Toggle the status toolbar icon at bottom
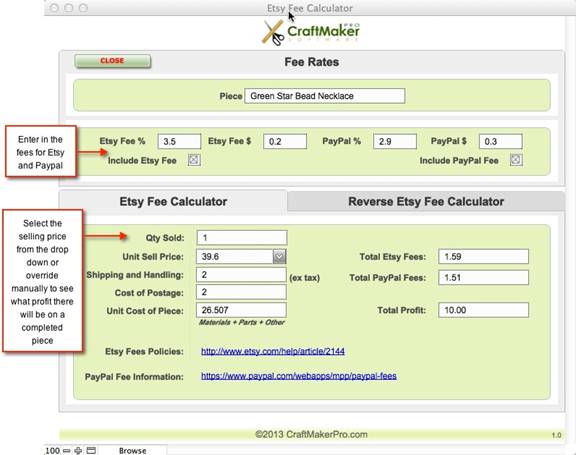Image resolution: width=576 pixels, height=455 pixels. 91,451
